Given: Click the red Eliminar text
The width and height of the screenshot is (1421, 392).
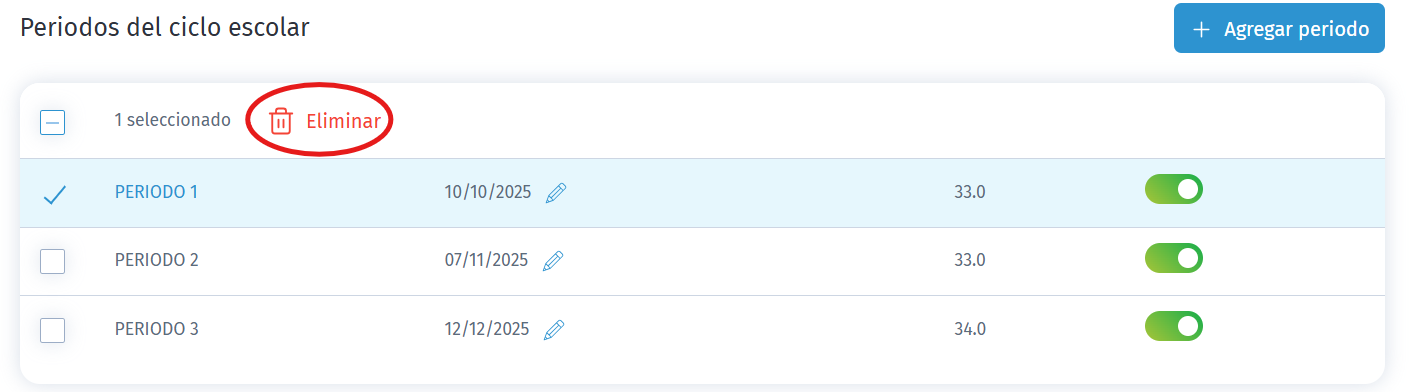Looking at the screenshot, I should pyautogui.click(x=343, y=121).
